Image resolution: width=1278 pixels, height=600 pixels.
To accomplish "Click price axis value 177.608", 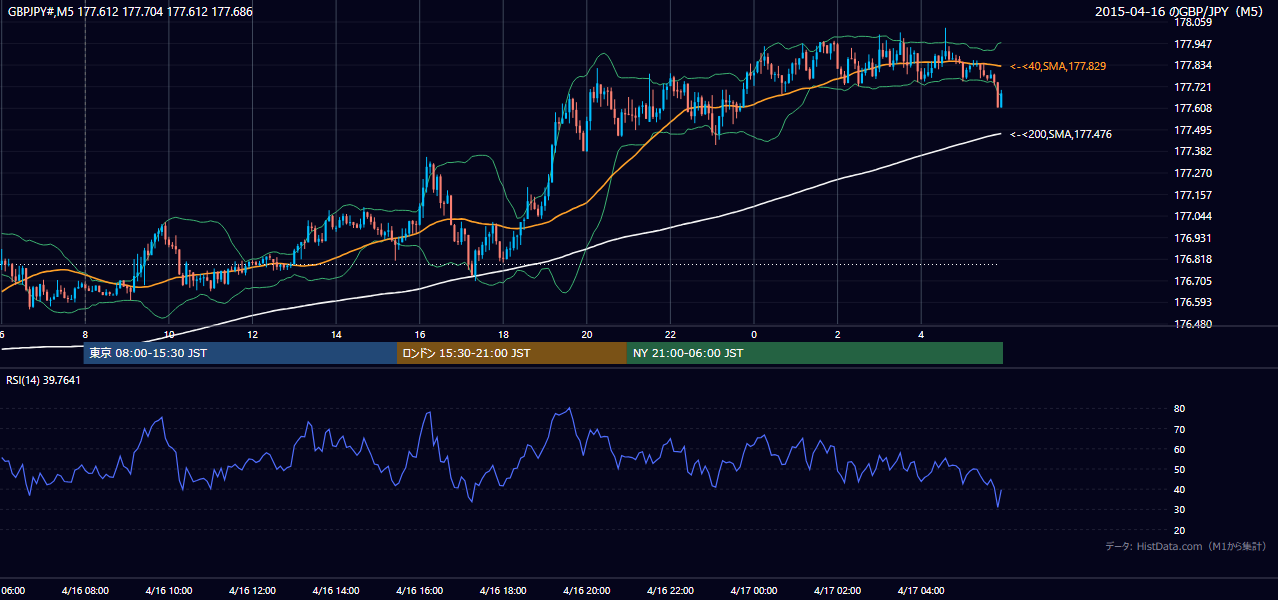I will (x=1193, y=108).
